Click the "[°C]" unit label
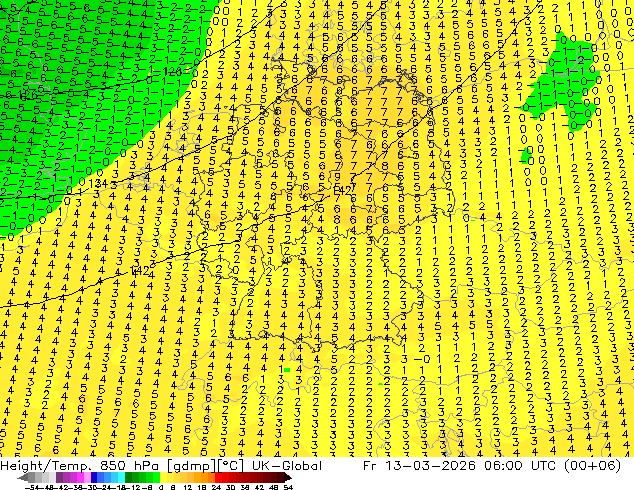 point(231,466)
